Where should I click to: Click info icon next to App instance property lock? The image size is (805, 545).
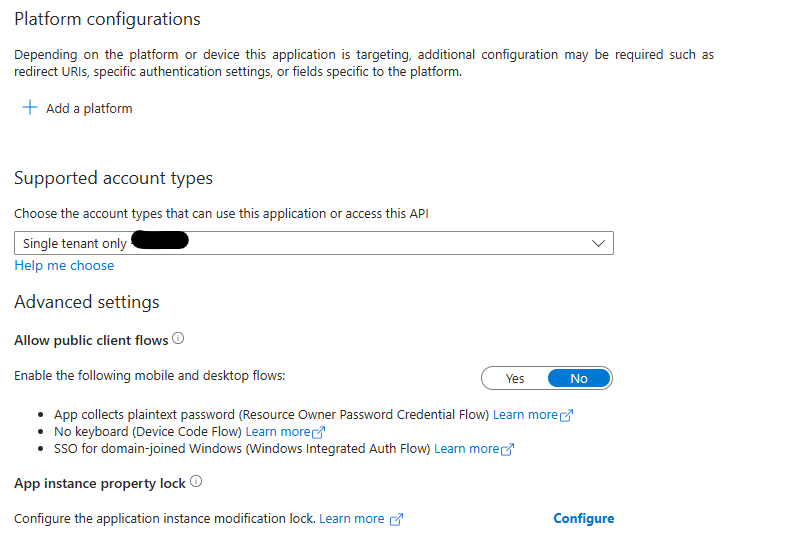click(x=196, y=481)
